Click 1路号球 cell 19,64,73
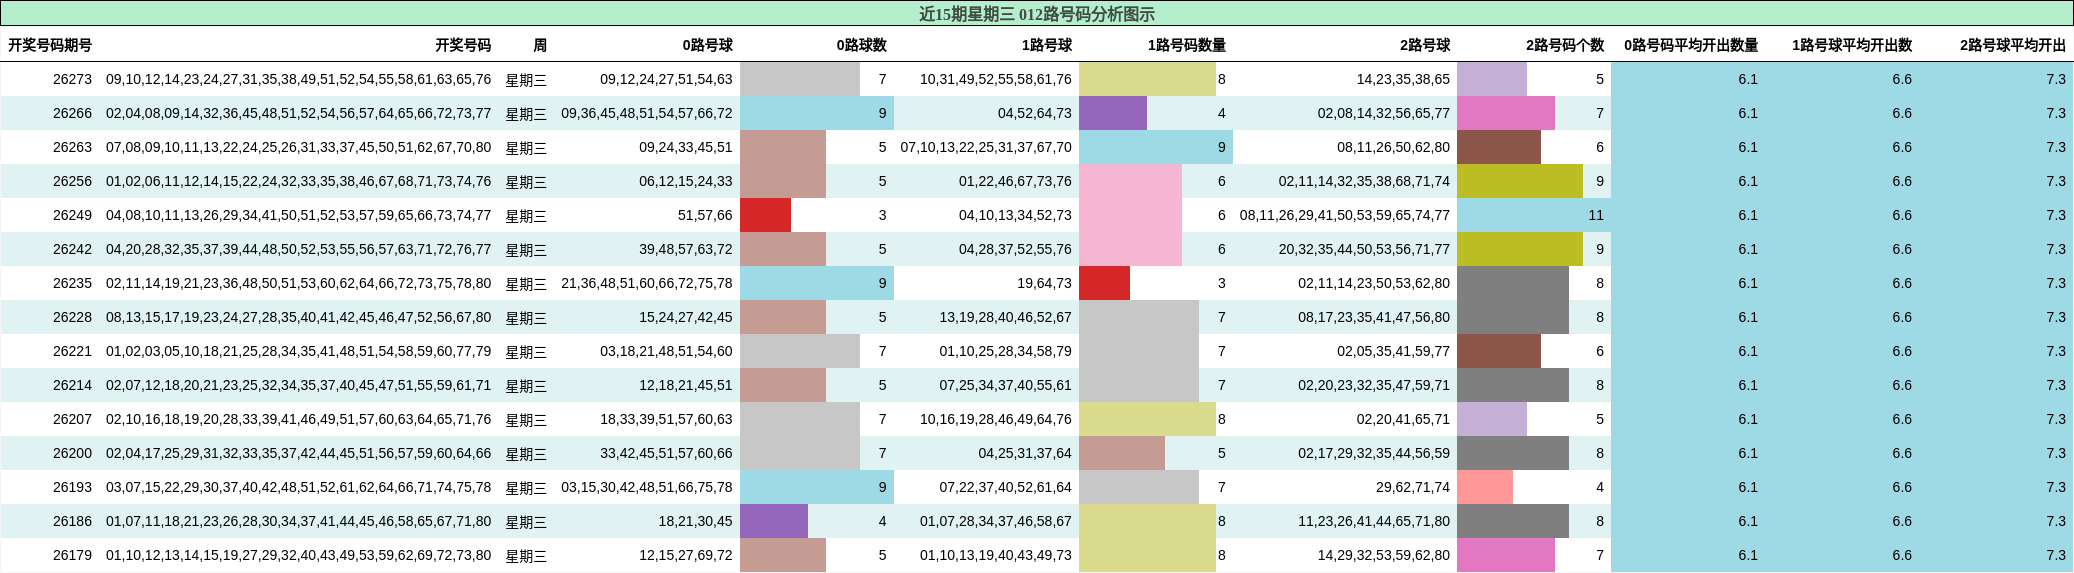The height and width of the screenshot is (573, 2074). [1044, 283]
